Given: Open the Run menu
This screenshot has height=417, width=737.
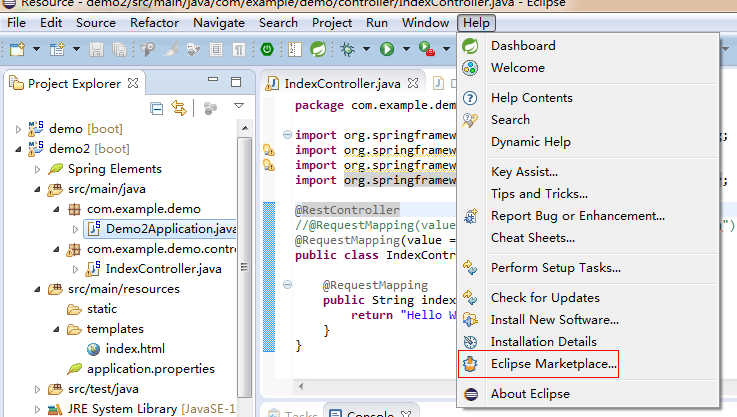Looking at the screenshot, I should tap(377, 23).
